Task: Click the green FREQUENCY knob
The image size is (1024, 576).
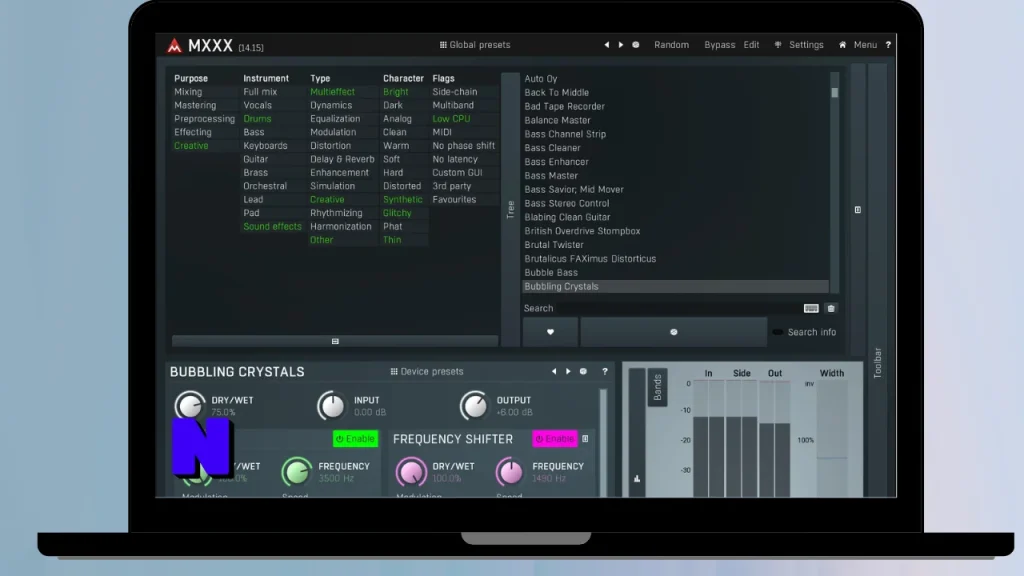Action: tap(296, 472)
